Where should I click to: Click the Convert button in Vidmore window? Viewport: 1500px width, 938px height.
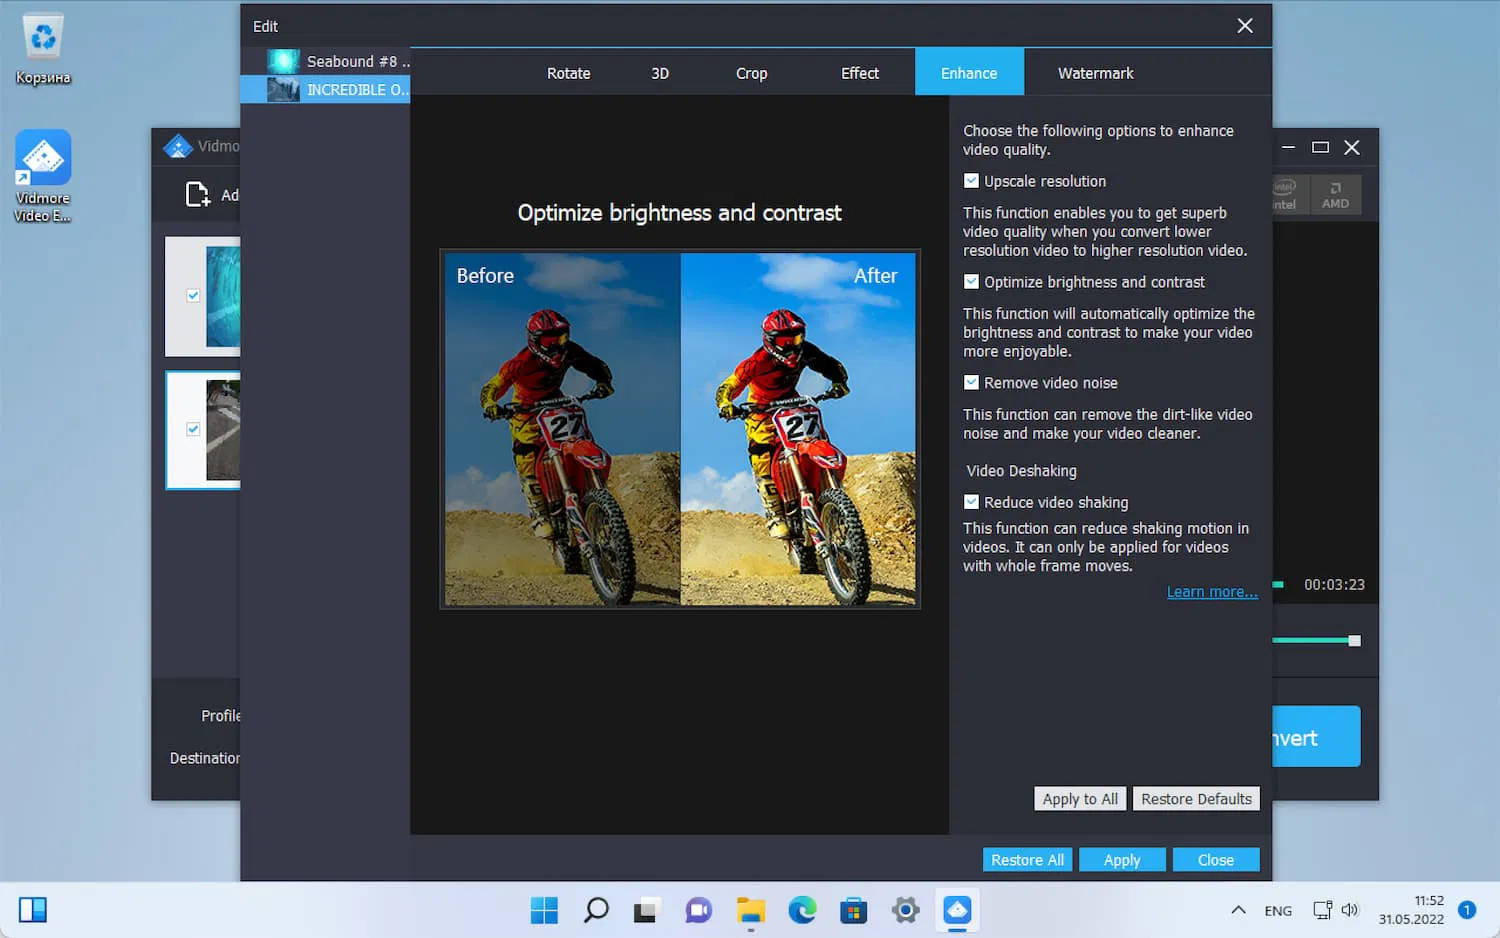[x=1316, y=737]
